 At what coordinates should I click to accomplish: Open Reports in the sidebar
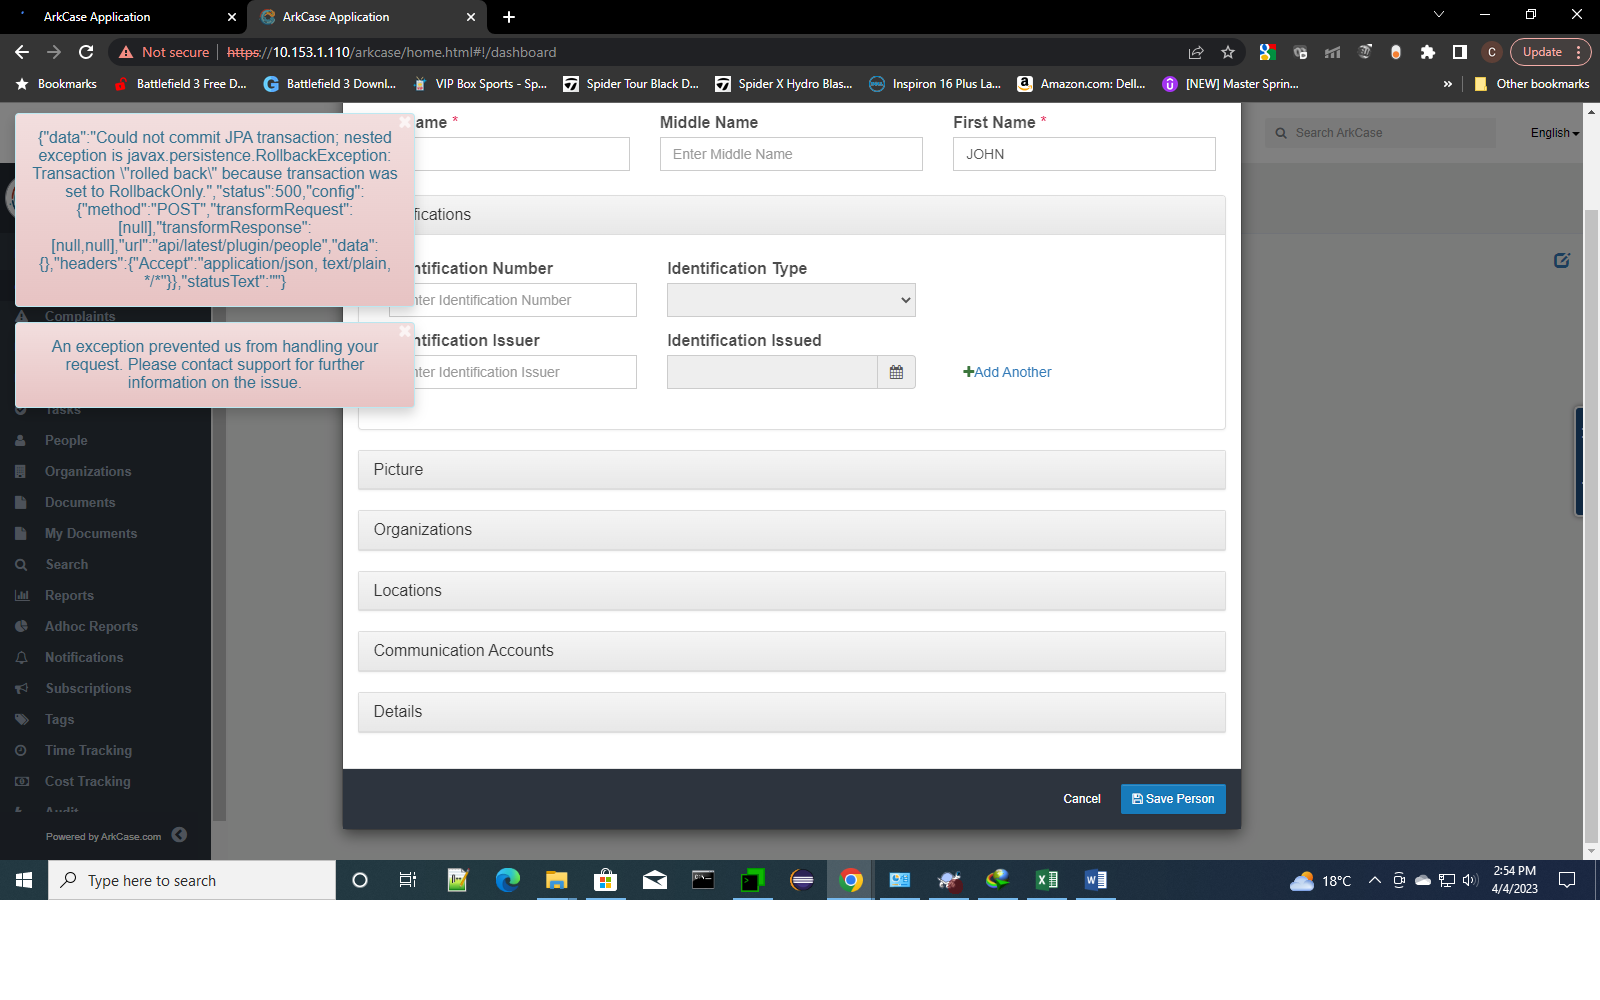pyautogui.click(x=69, y=595)
